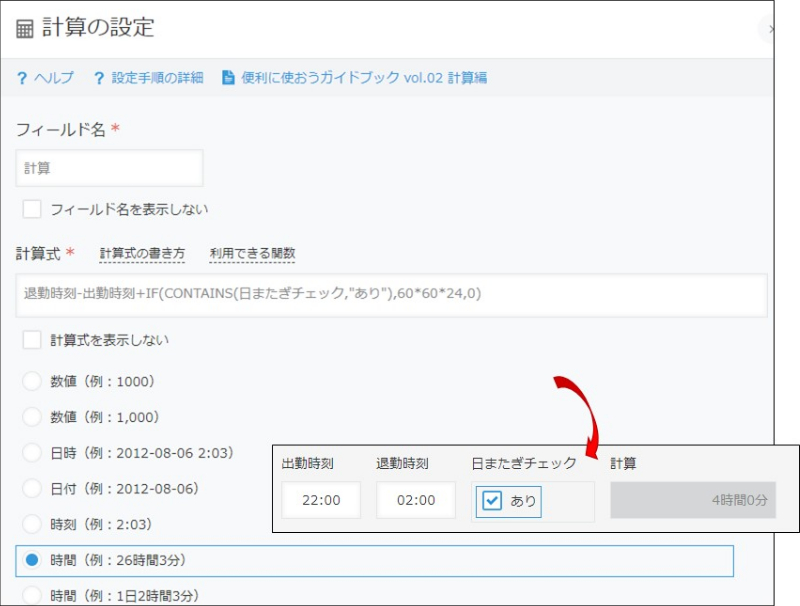
Task: Open 便利に使おうガイドブック vol.02 計算編 link
Action: click(x=364, y=78)
